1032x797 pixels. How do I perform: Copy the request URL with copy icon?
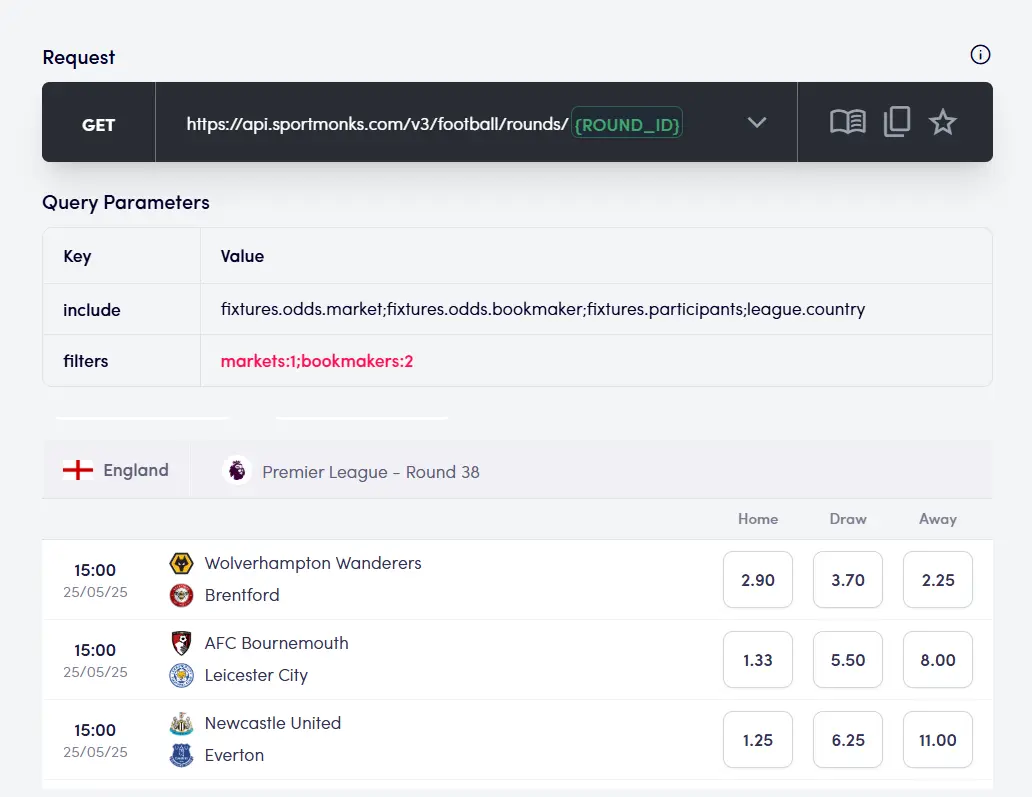coord(896,122)
